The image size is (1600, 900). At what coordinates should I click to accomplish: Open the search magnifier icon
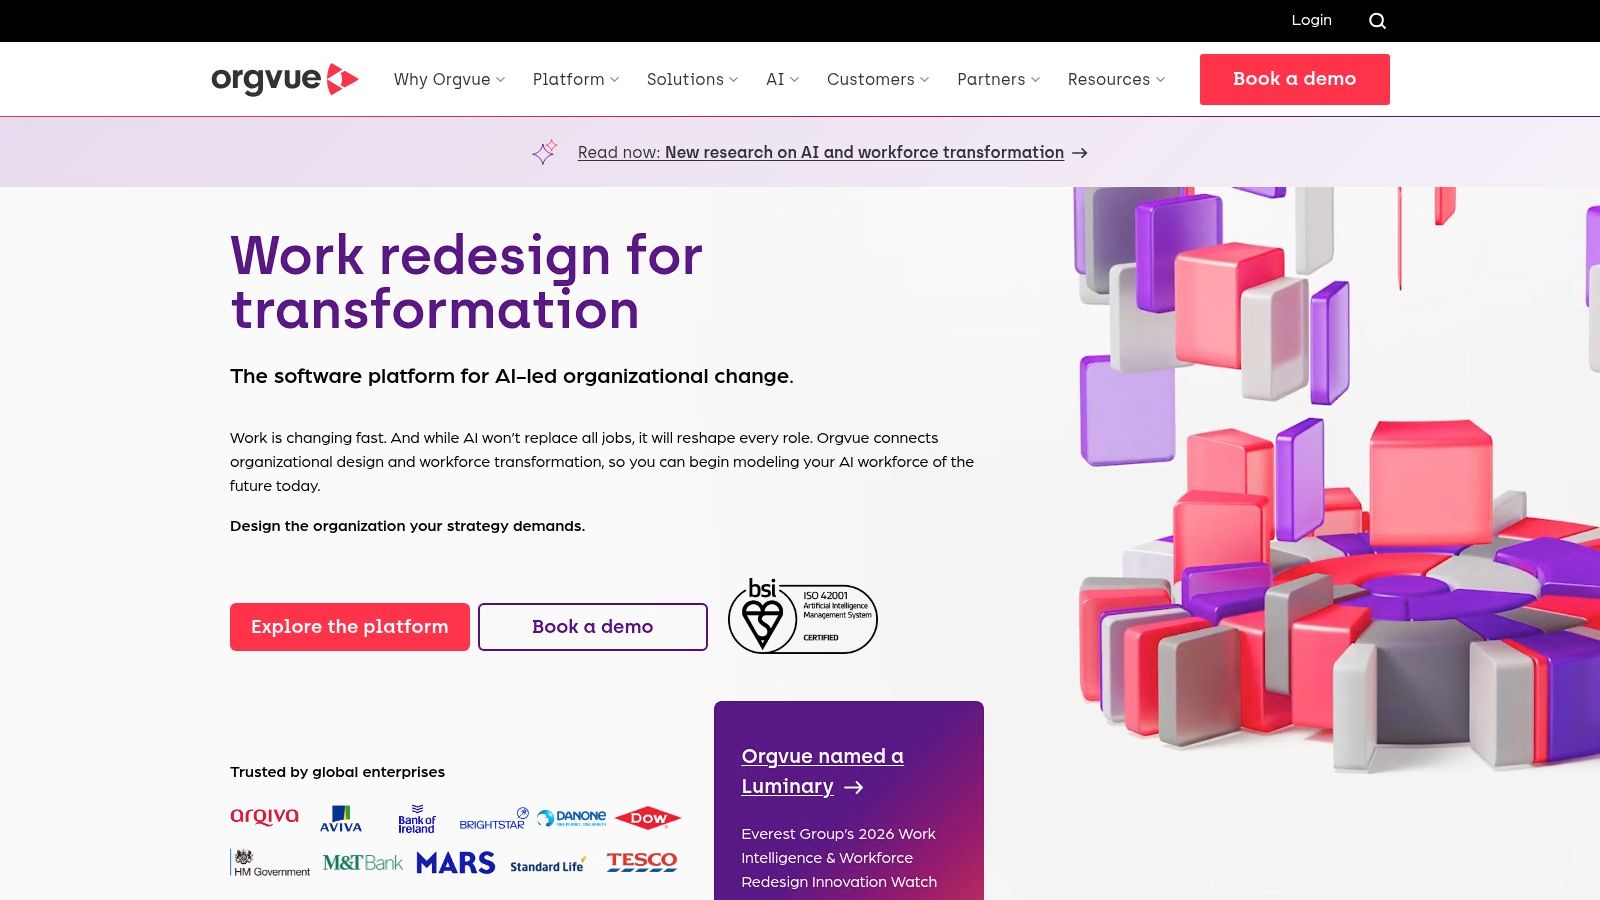[1377, 21]
